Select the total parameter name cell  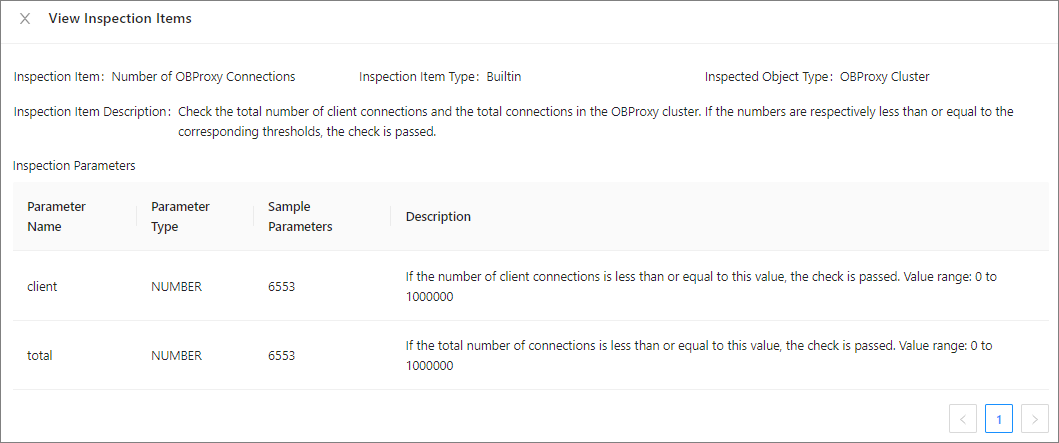click(39, 355)
